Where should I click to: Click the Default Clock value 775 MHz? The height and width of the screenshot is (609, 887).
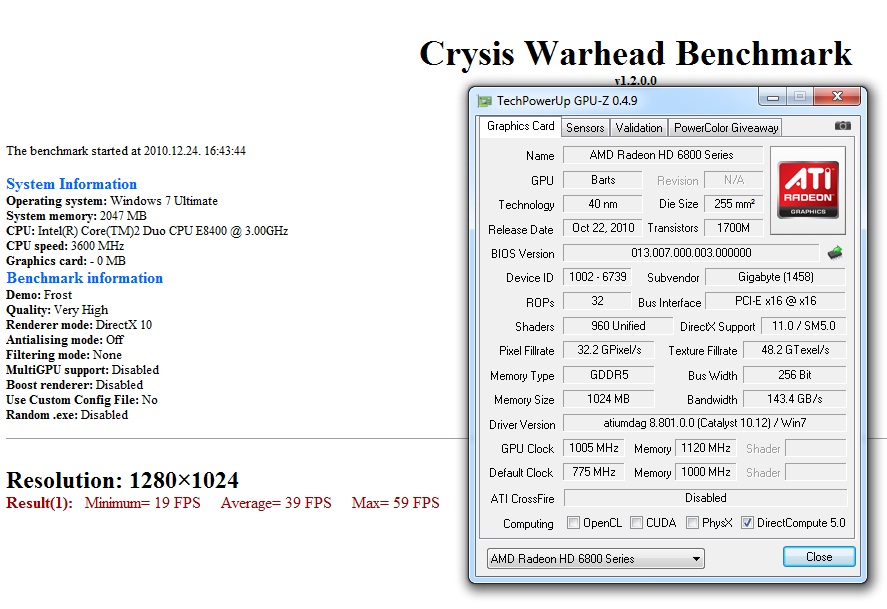(x=593, y=472)
